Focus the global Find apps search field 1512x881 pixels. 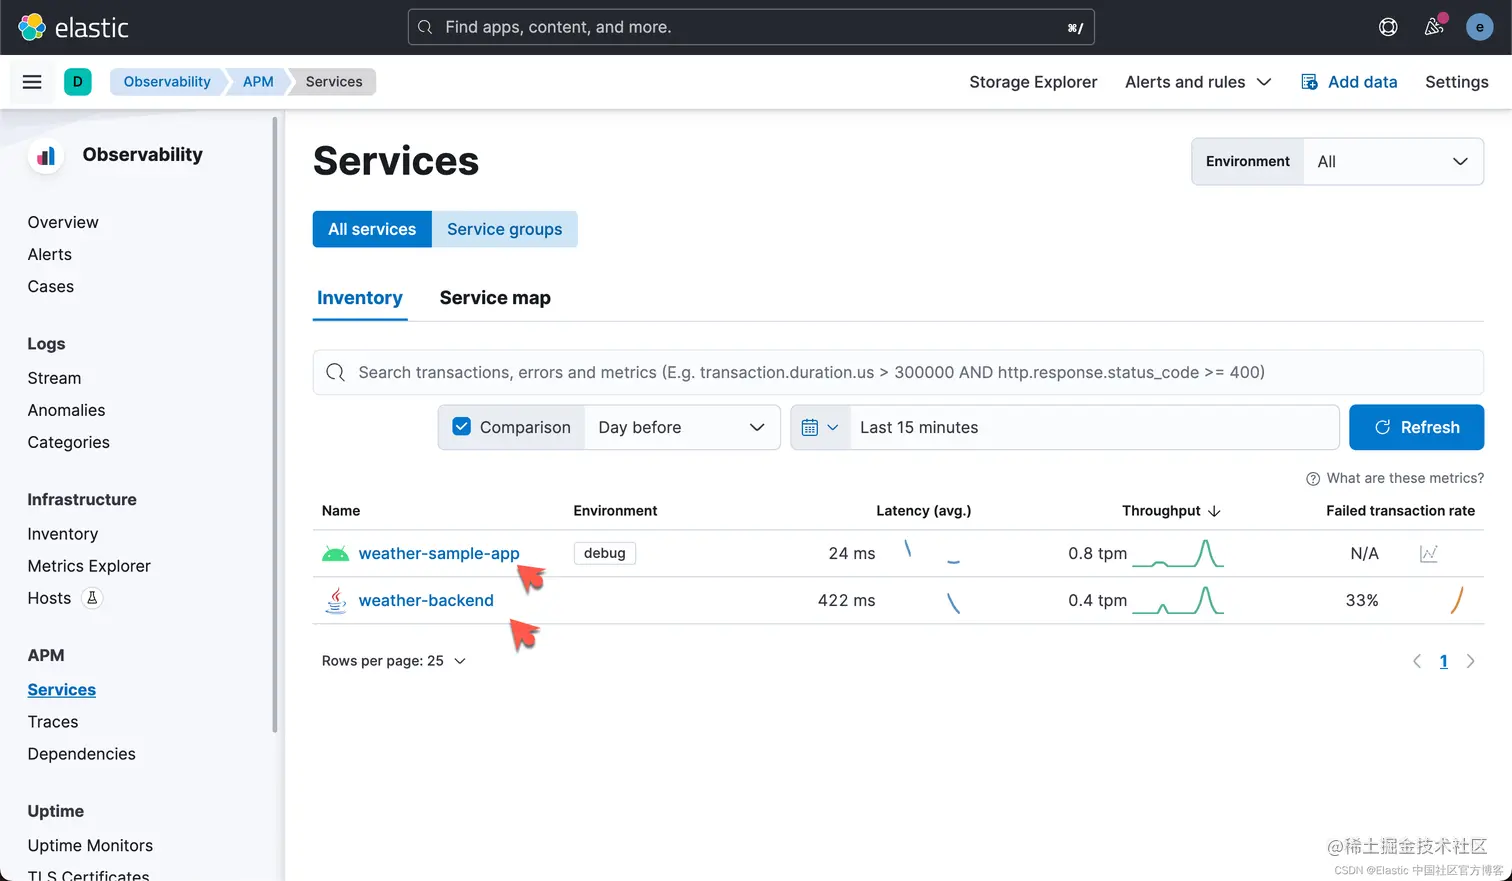(751, 27)
